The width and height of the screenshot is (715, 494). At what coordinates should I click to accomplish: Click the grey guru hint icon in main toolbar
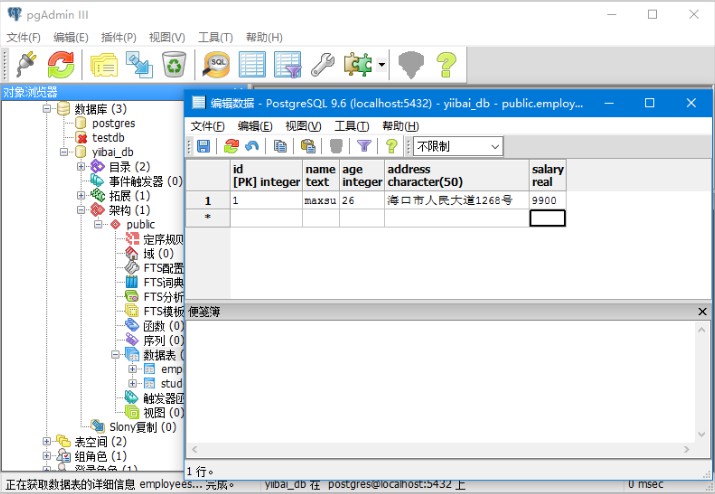[411, 64]
